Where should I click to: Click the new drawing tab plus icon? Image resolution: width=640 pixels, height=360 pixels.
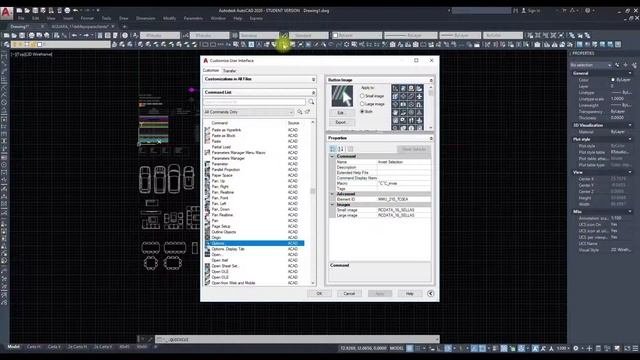[125, 27]
